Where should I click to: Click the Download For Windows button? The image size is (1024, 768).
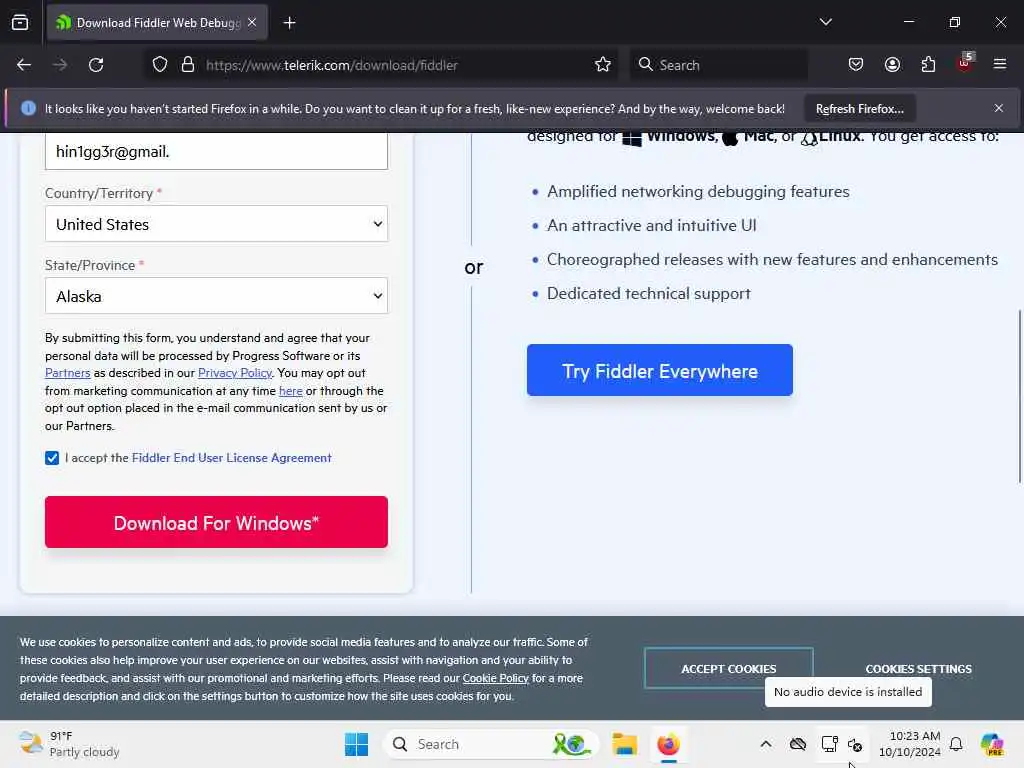[216, 522]
